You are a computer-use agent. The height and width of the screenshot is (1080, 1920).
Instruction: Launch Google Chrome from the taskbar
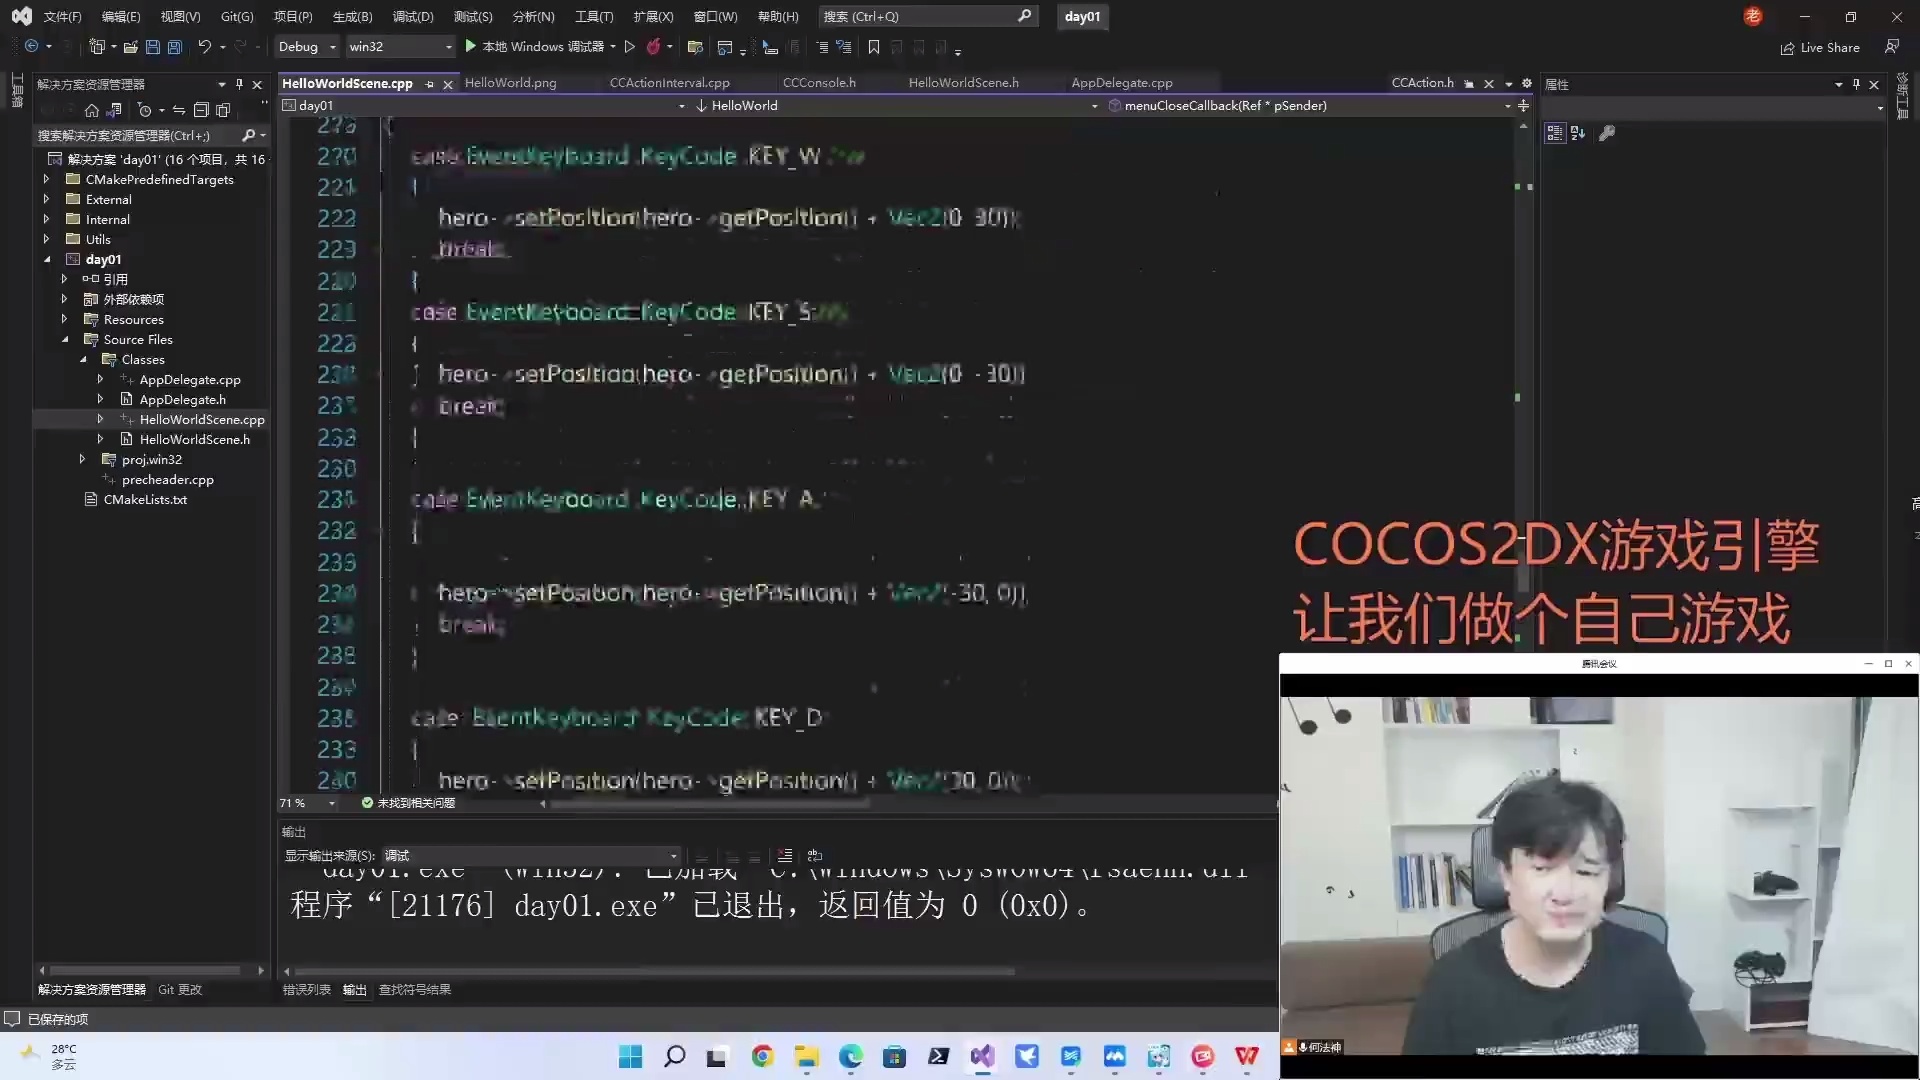click(762, 1056)
